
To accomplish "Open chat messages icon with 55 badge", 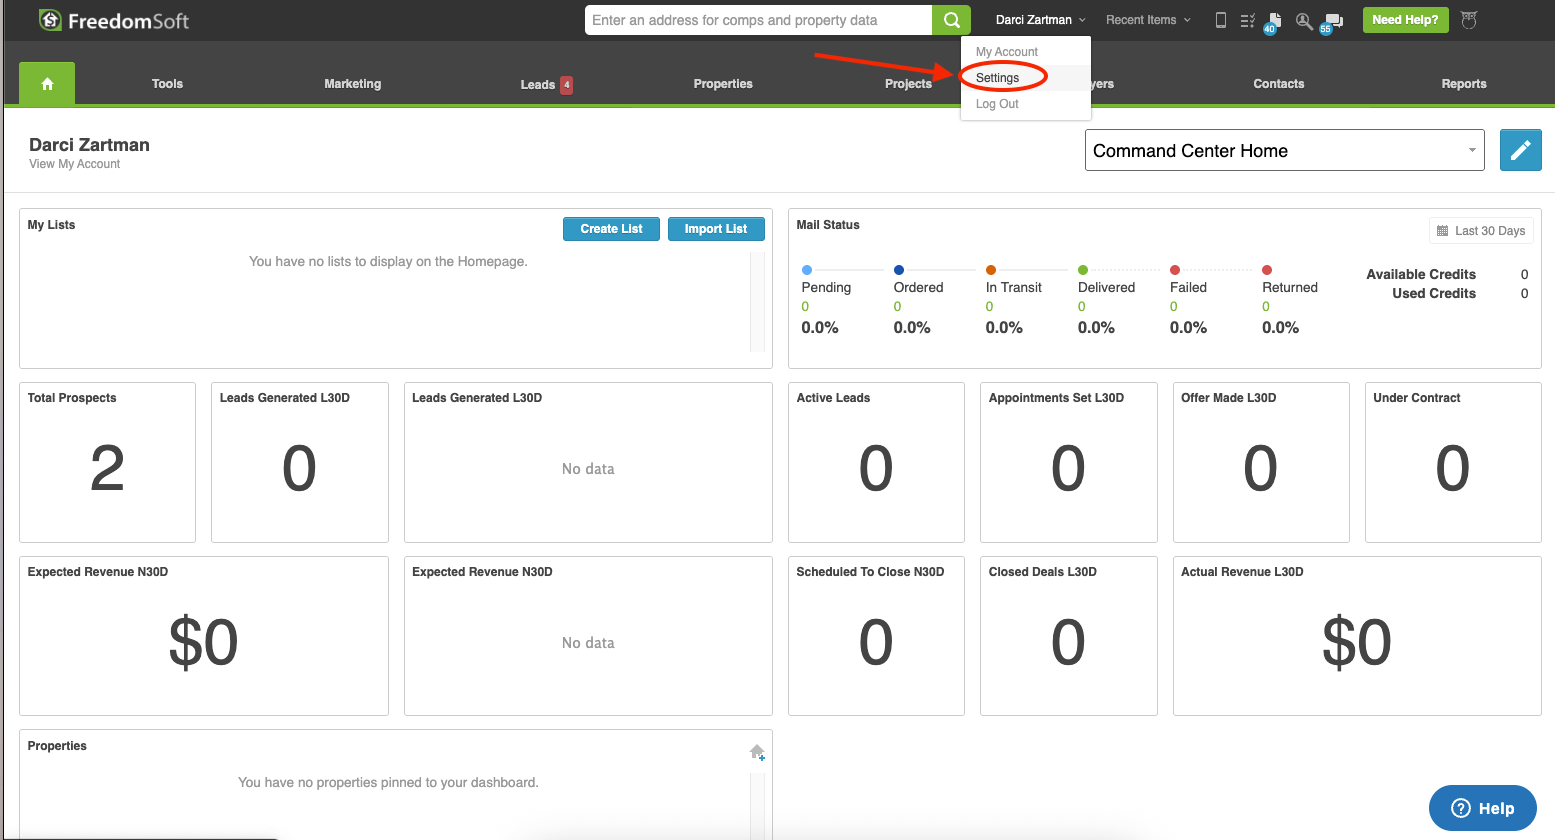I will (1333, 21).
